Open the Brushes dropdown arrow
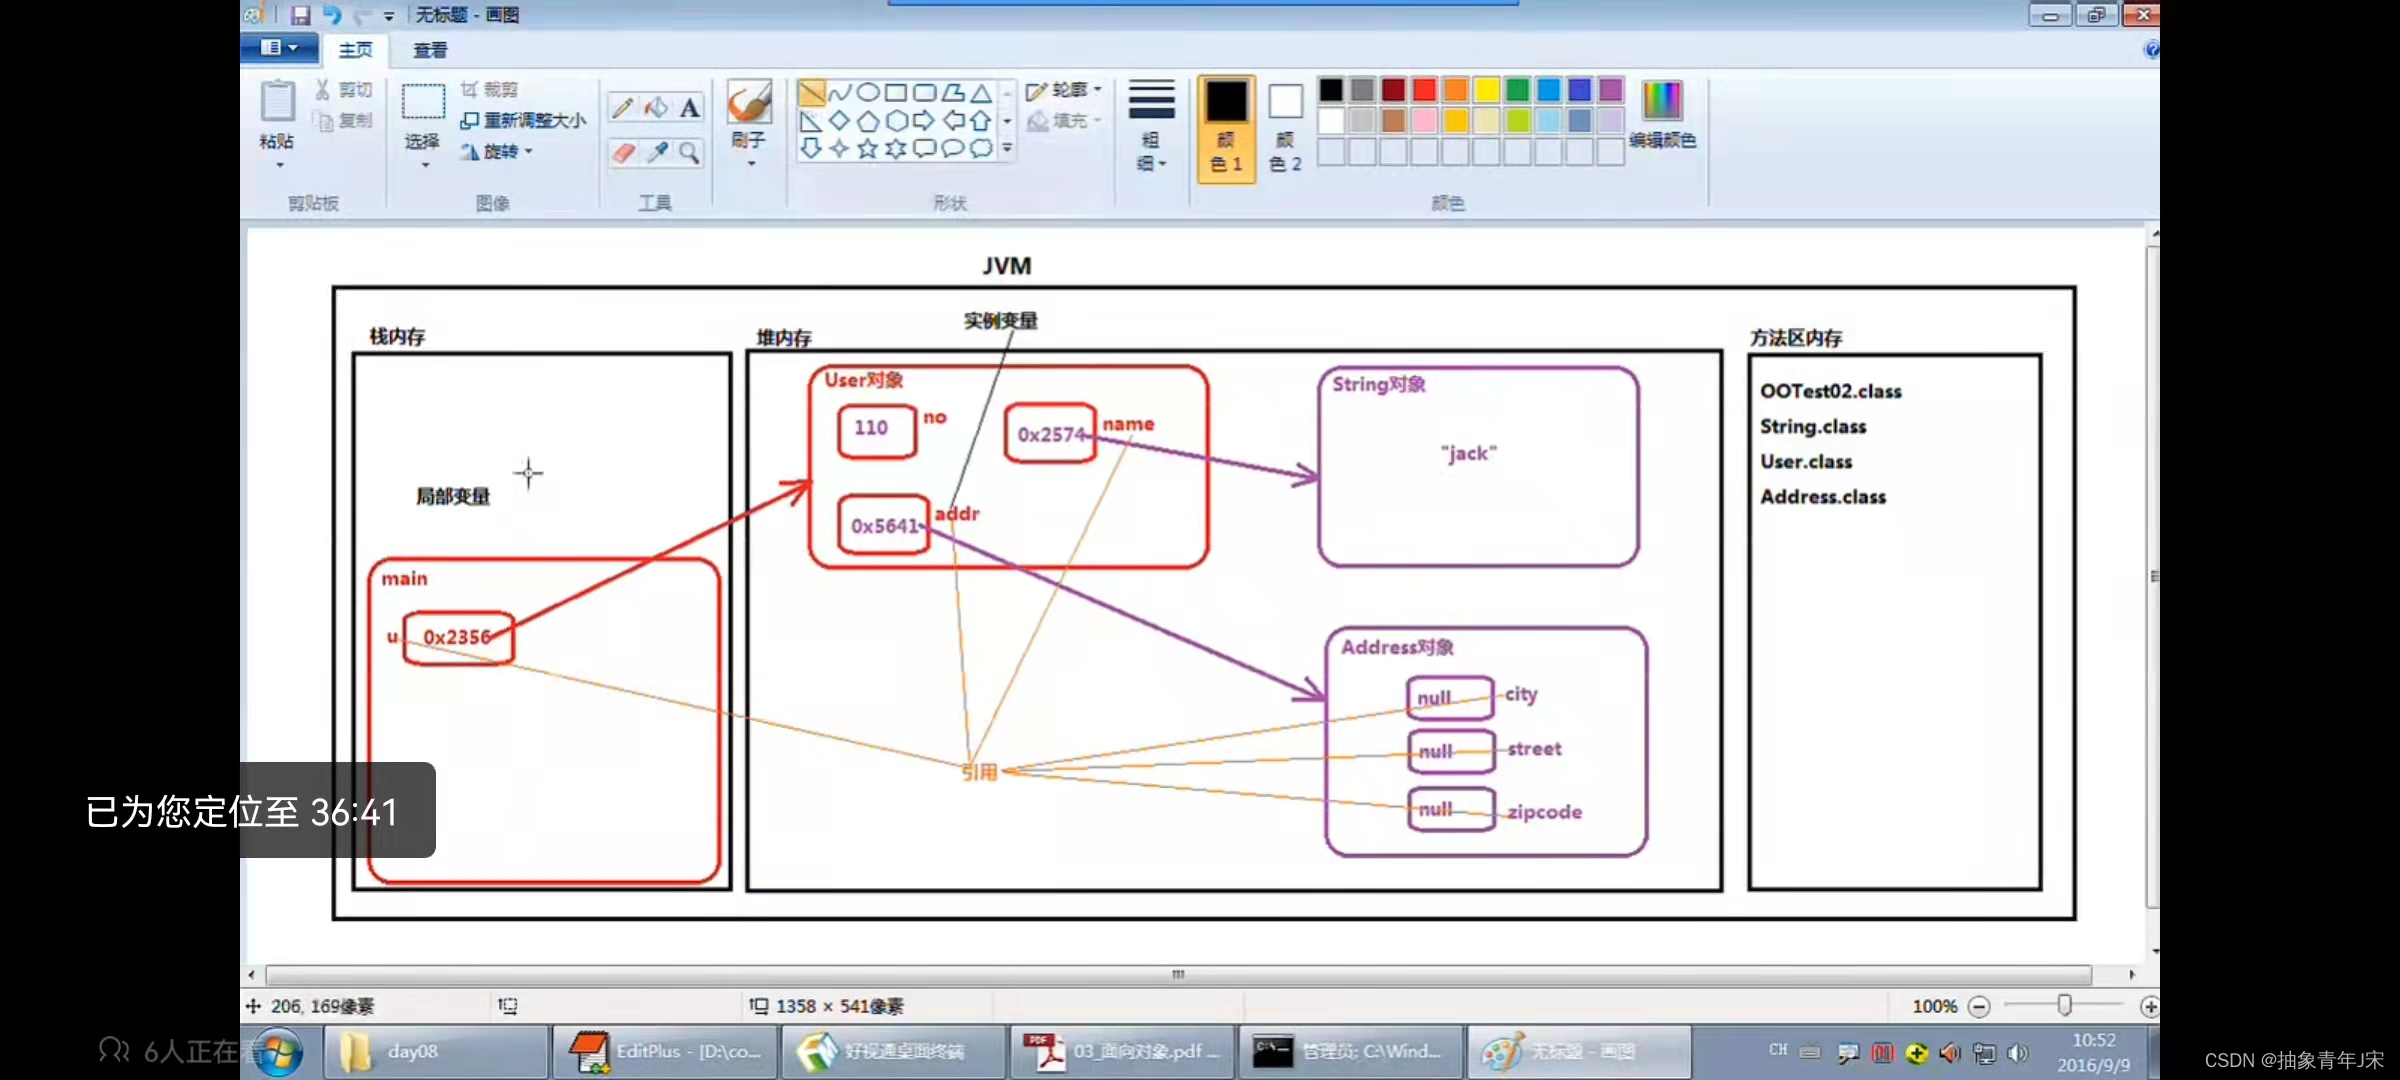 (x=749, y=163)
